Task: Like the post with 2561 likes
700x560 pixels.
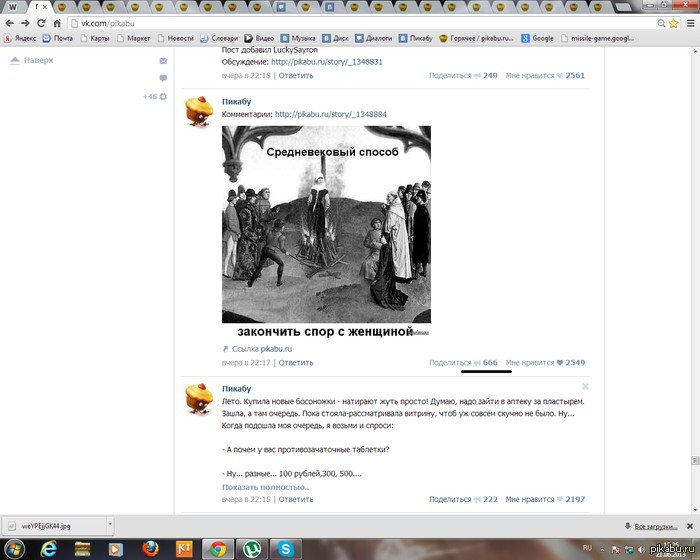Action: [545, 75]
